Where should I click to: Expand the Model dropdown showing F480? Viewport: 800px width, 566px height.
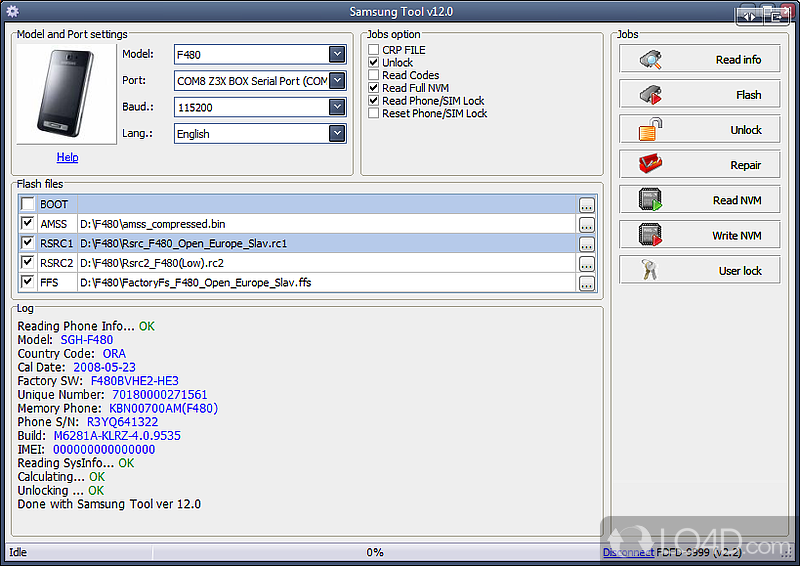(x=337, y=54)
